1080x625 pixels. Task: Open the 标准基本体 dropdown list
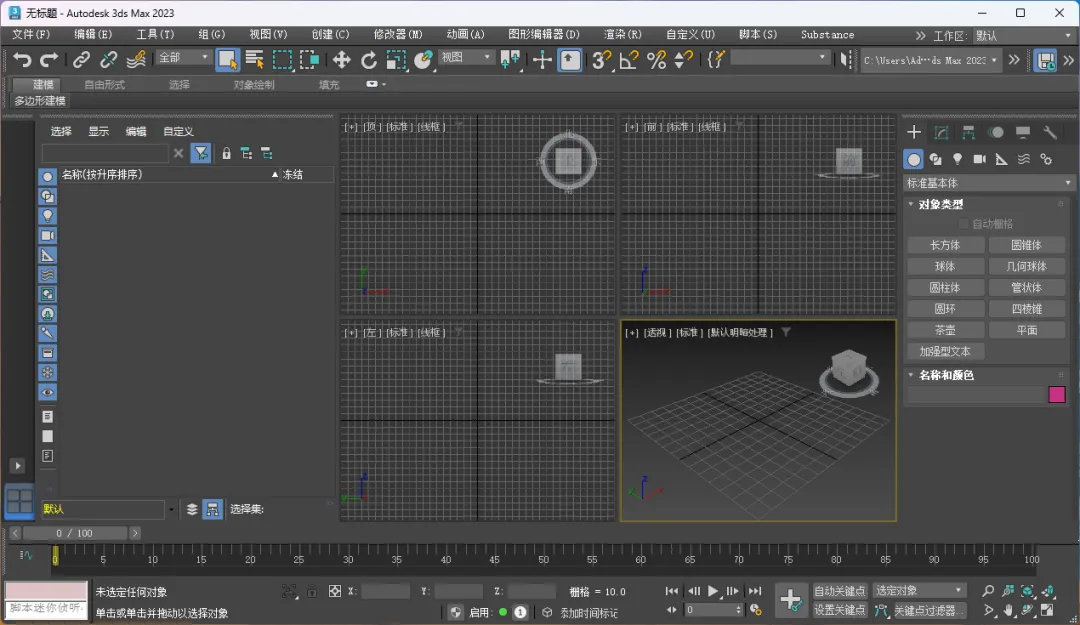(x=990, y=183)
